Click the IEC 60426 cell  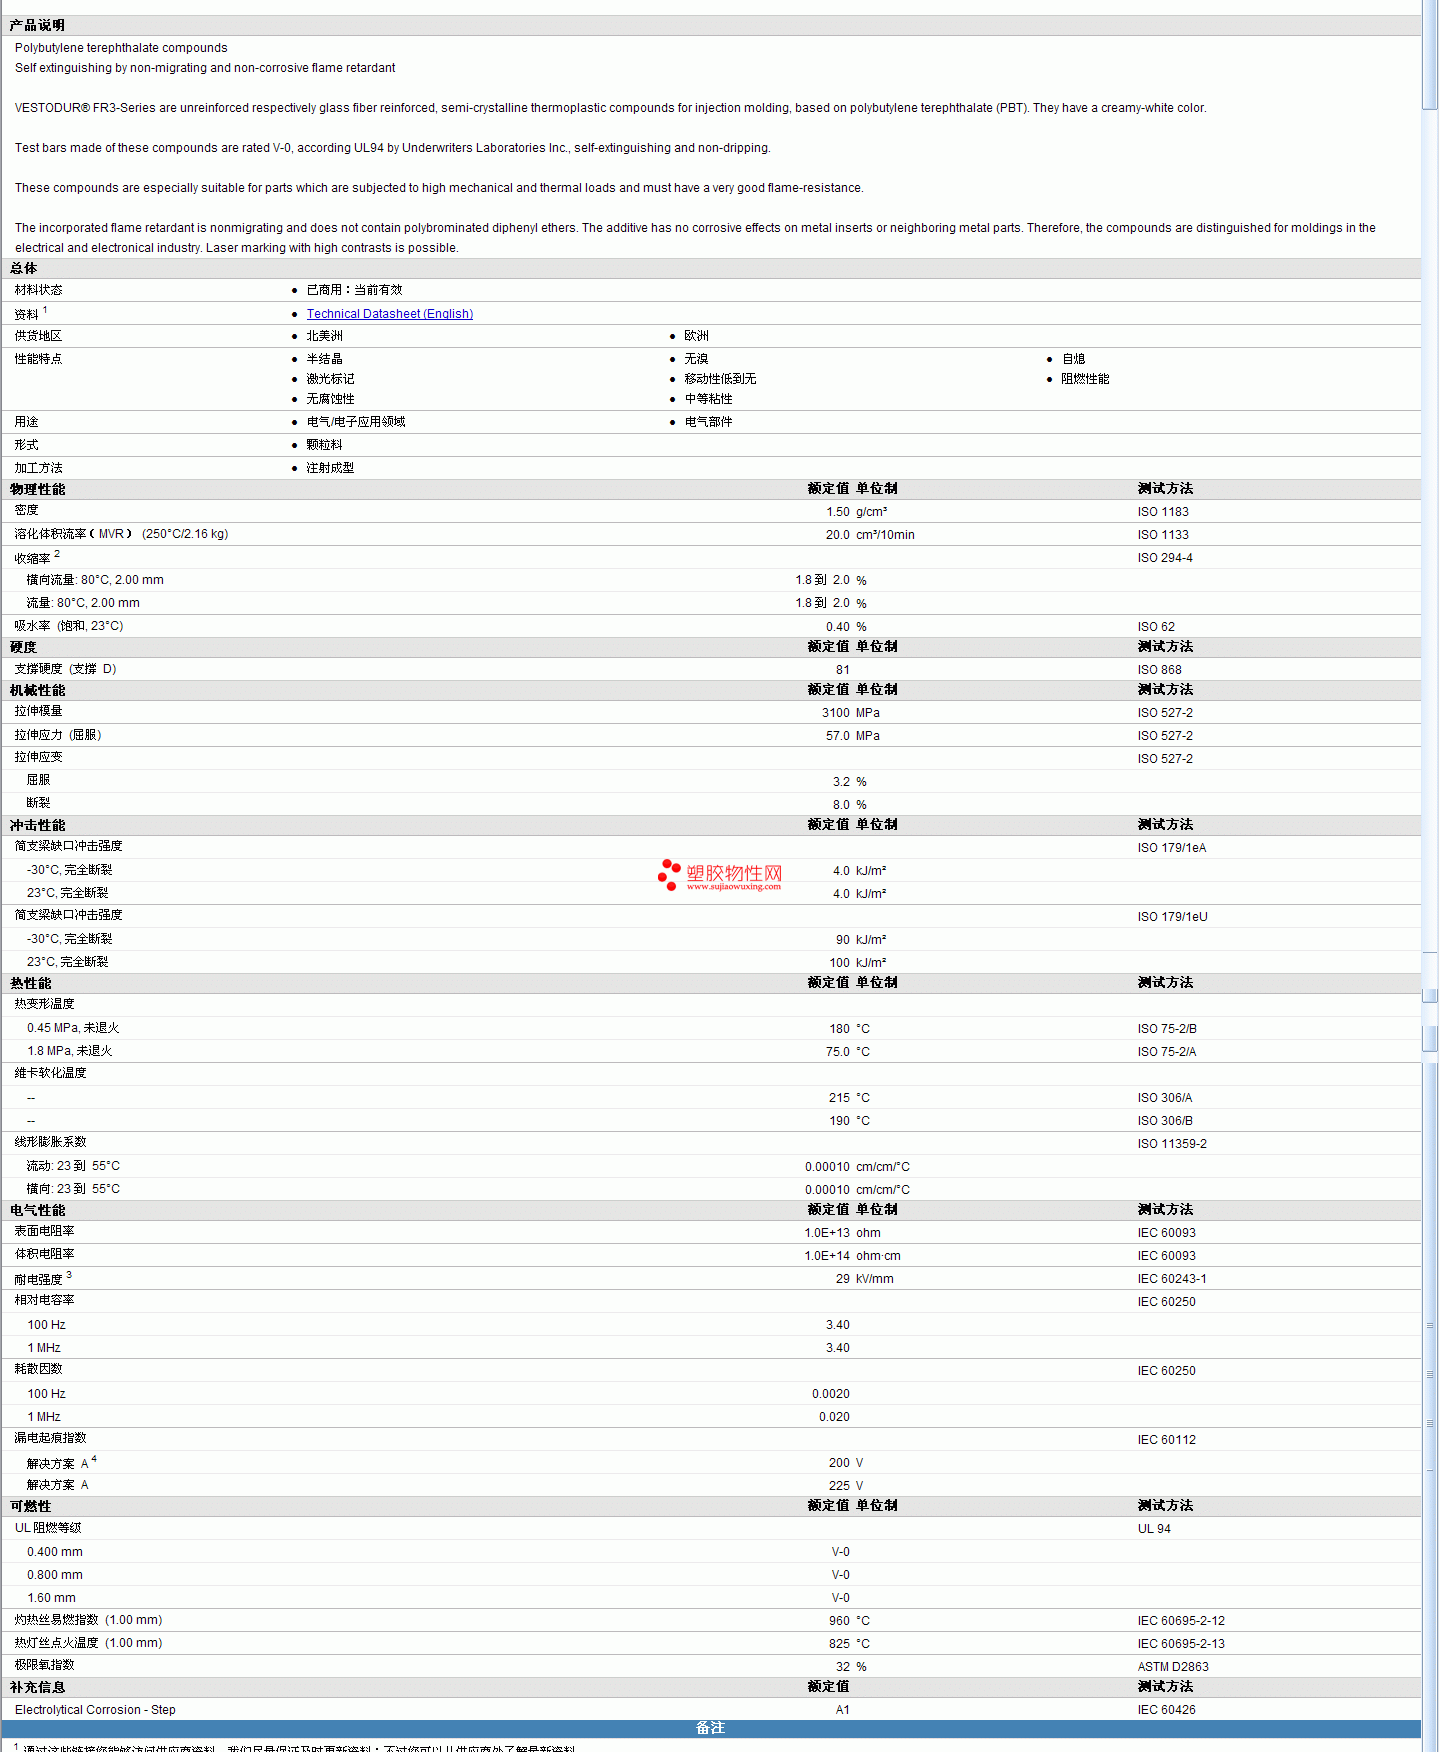[x=1166, y=1710]
